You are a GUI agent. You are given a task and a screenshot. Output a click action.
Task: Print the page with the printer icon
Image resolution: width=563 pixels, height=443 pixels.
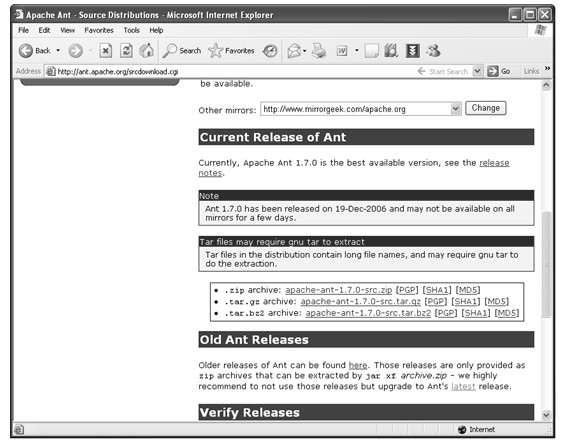coord(319,51)
